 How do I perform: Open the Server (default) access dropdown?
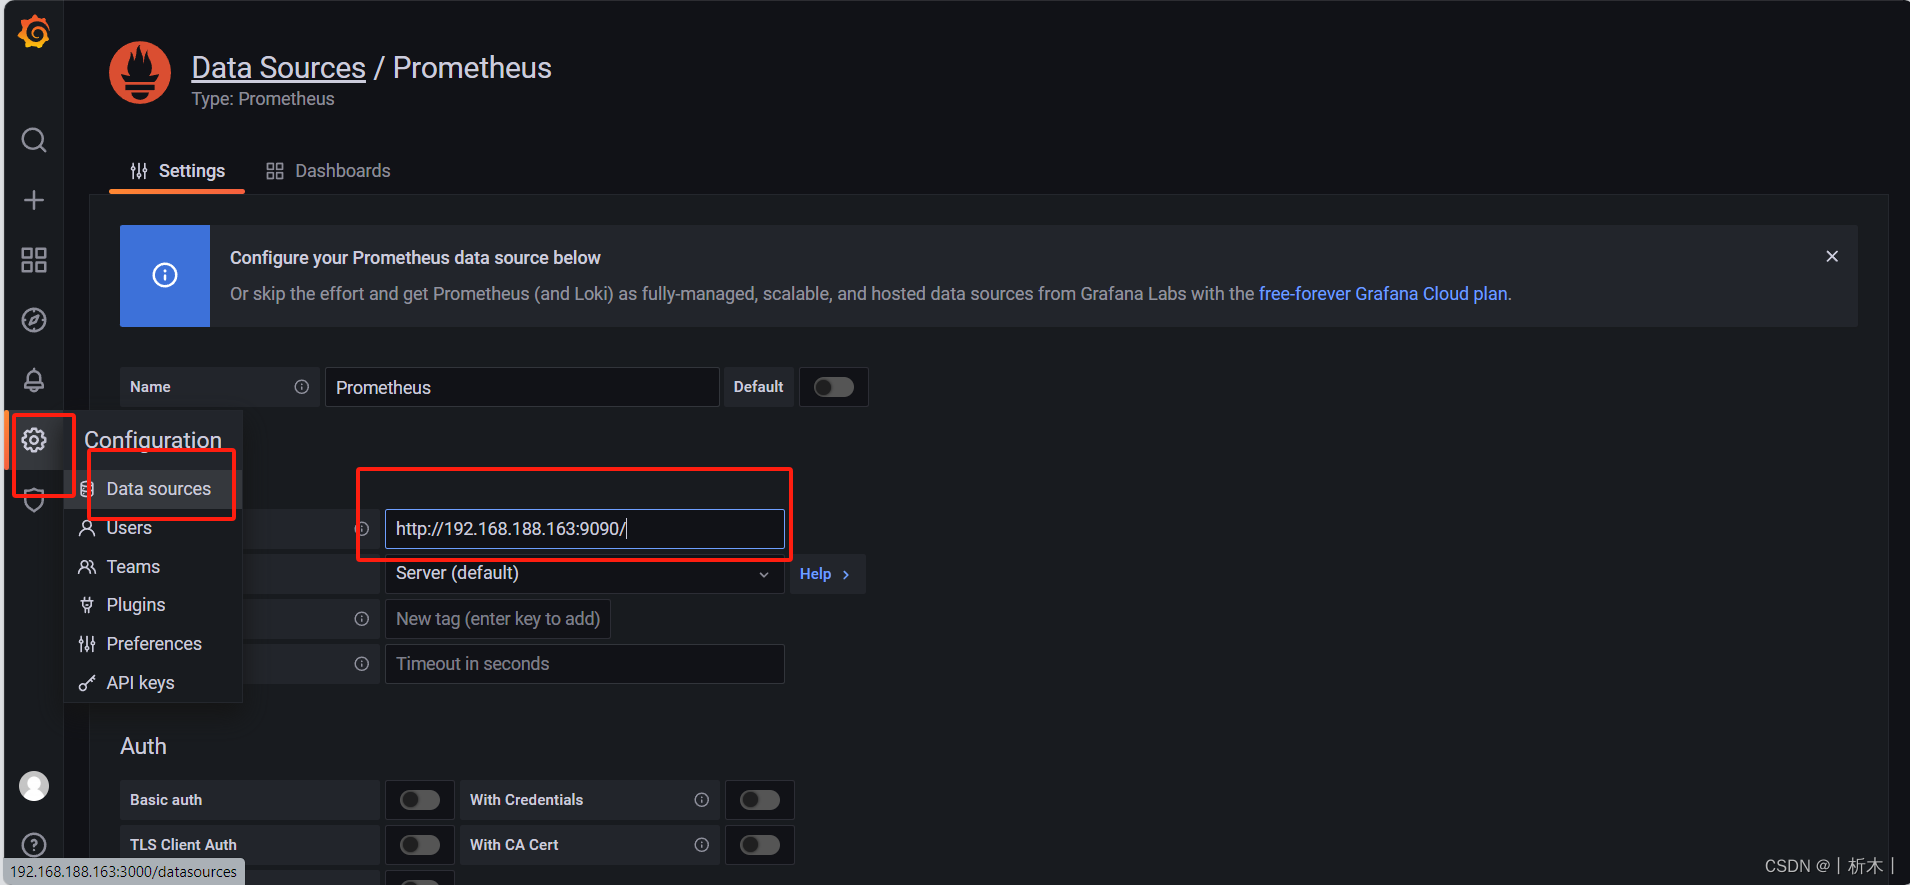click(x=585, y=574)
